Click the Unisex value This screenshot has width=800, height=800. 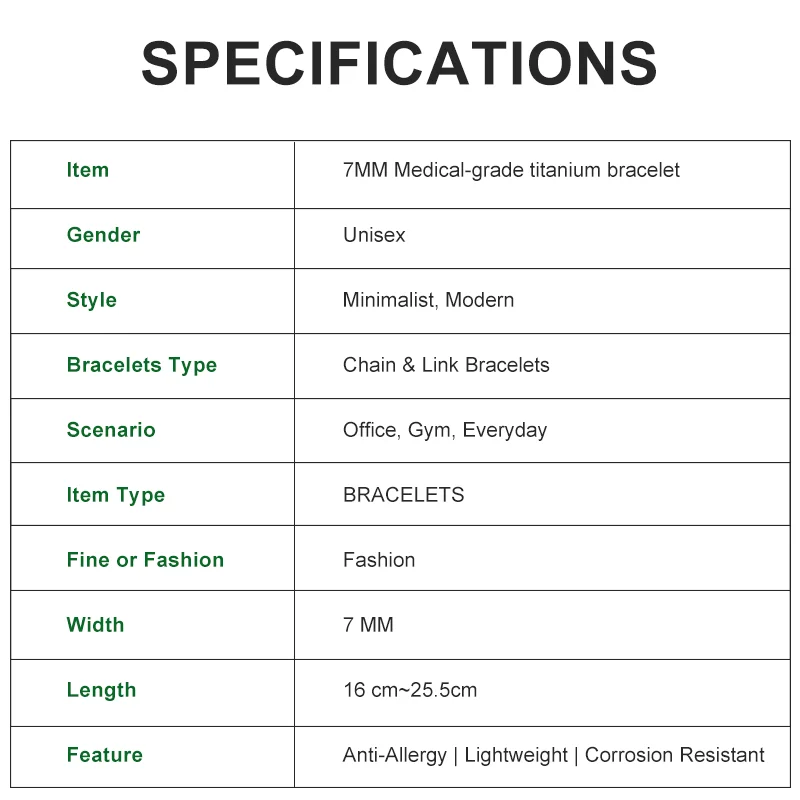coord(374,235)
